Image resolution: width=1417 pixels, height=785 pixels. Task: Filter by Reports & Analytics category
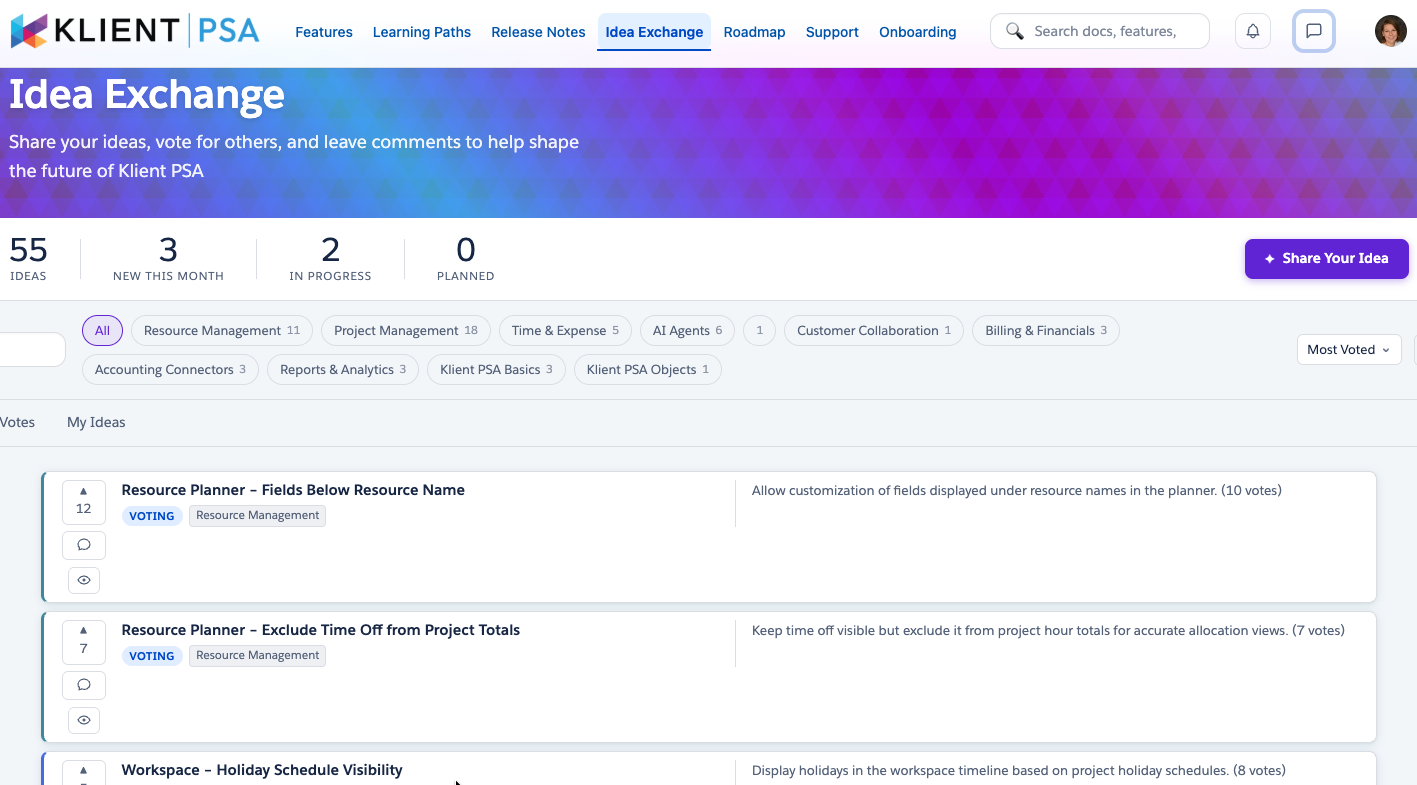[x=343, y=369]
